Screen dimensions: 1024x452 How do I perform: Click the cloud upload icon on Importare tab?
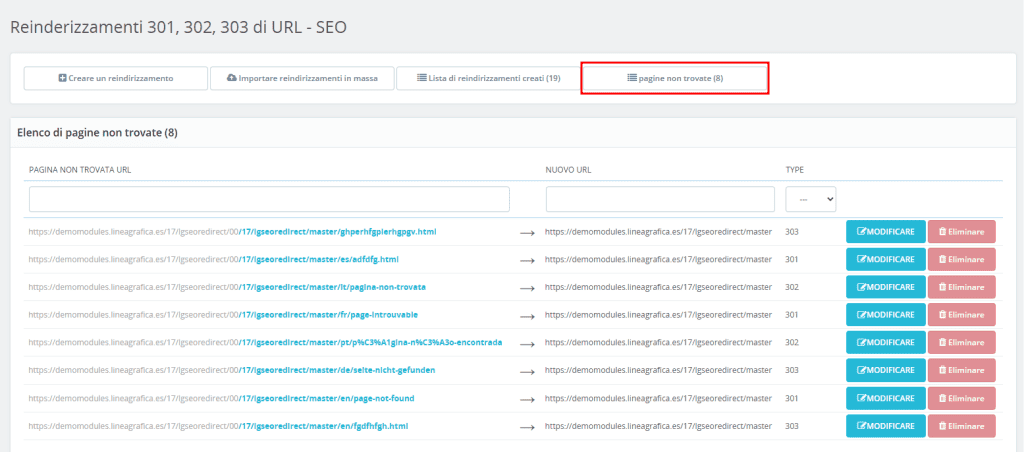pyautogui.click(x=232, y=78)
